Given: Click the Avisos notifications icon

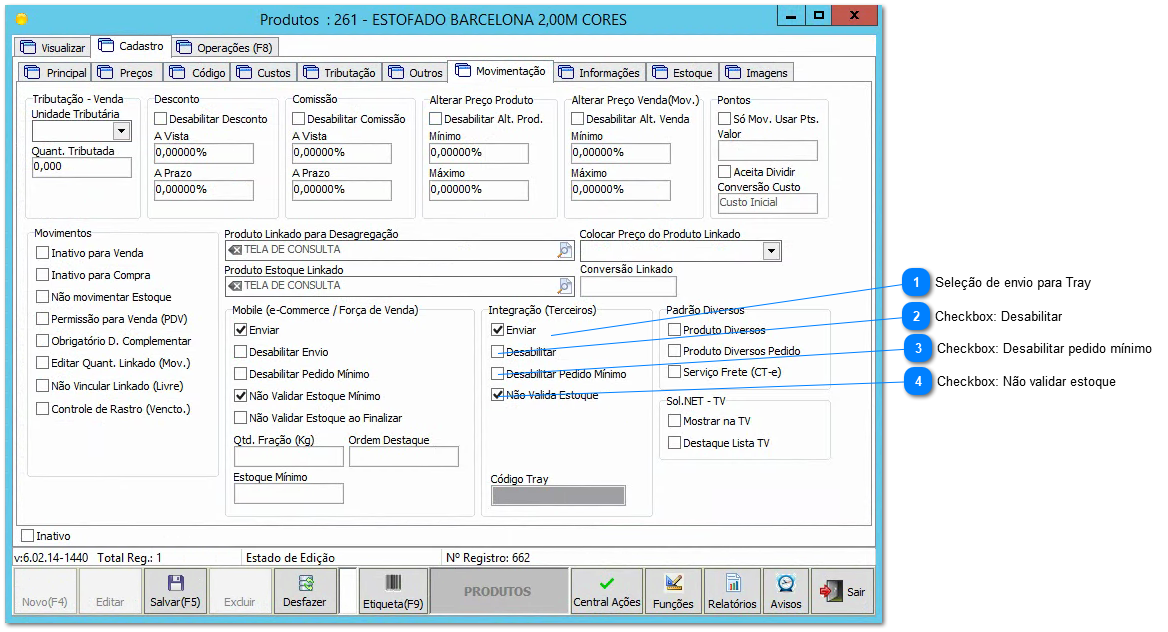Looking at the screenshot, I should 786,590.
